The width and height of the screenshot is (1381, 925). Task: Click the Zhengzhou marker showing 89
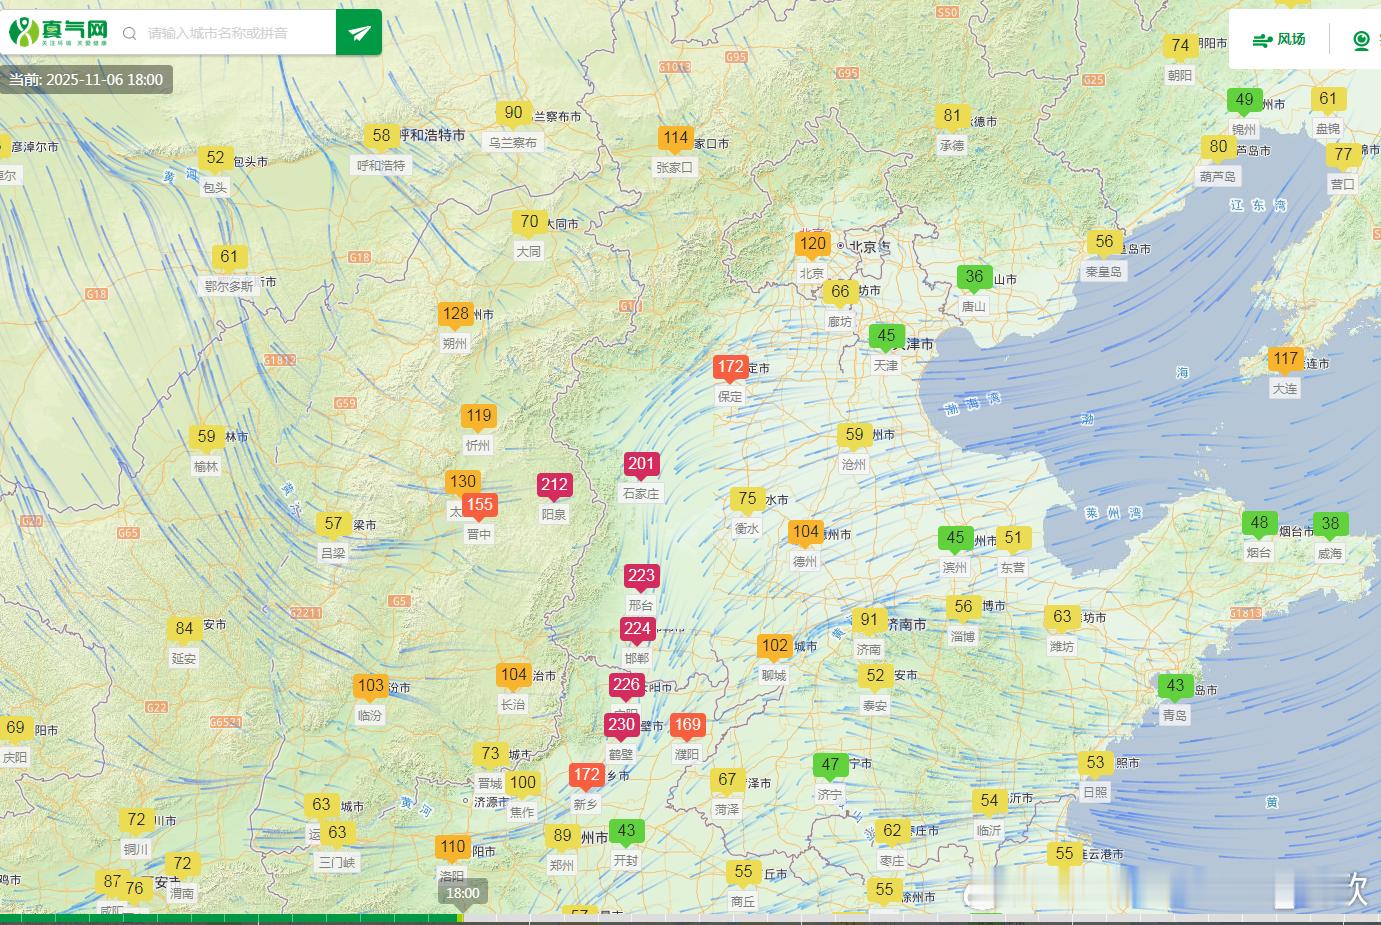pyautogui.click(x=562, y=836)
